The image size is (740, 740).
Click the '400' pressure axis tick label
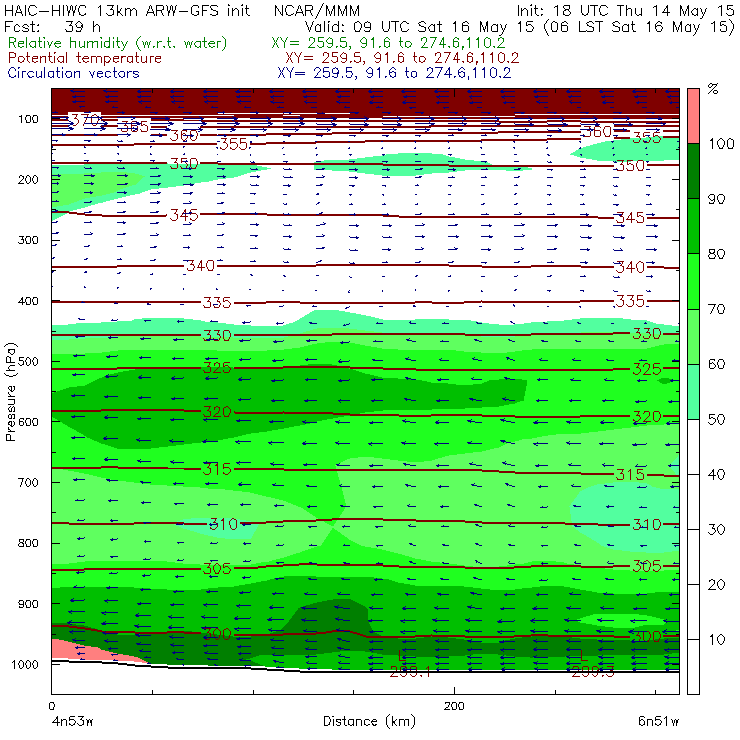[28, 301]
